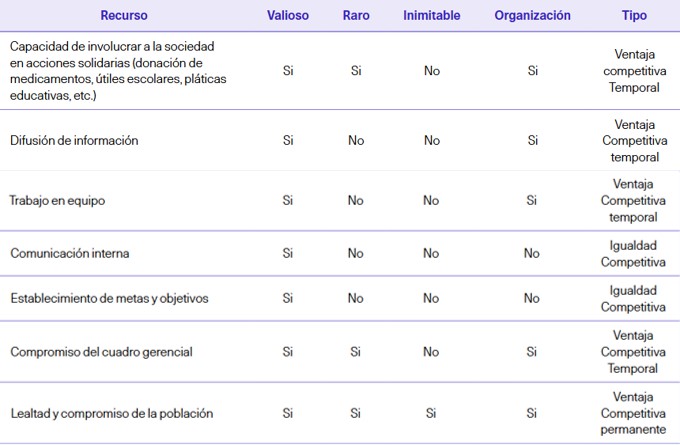
Task: Click Organización 'No' for Comunicación interna
Action: click(x=532, y=254)
